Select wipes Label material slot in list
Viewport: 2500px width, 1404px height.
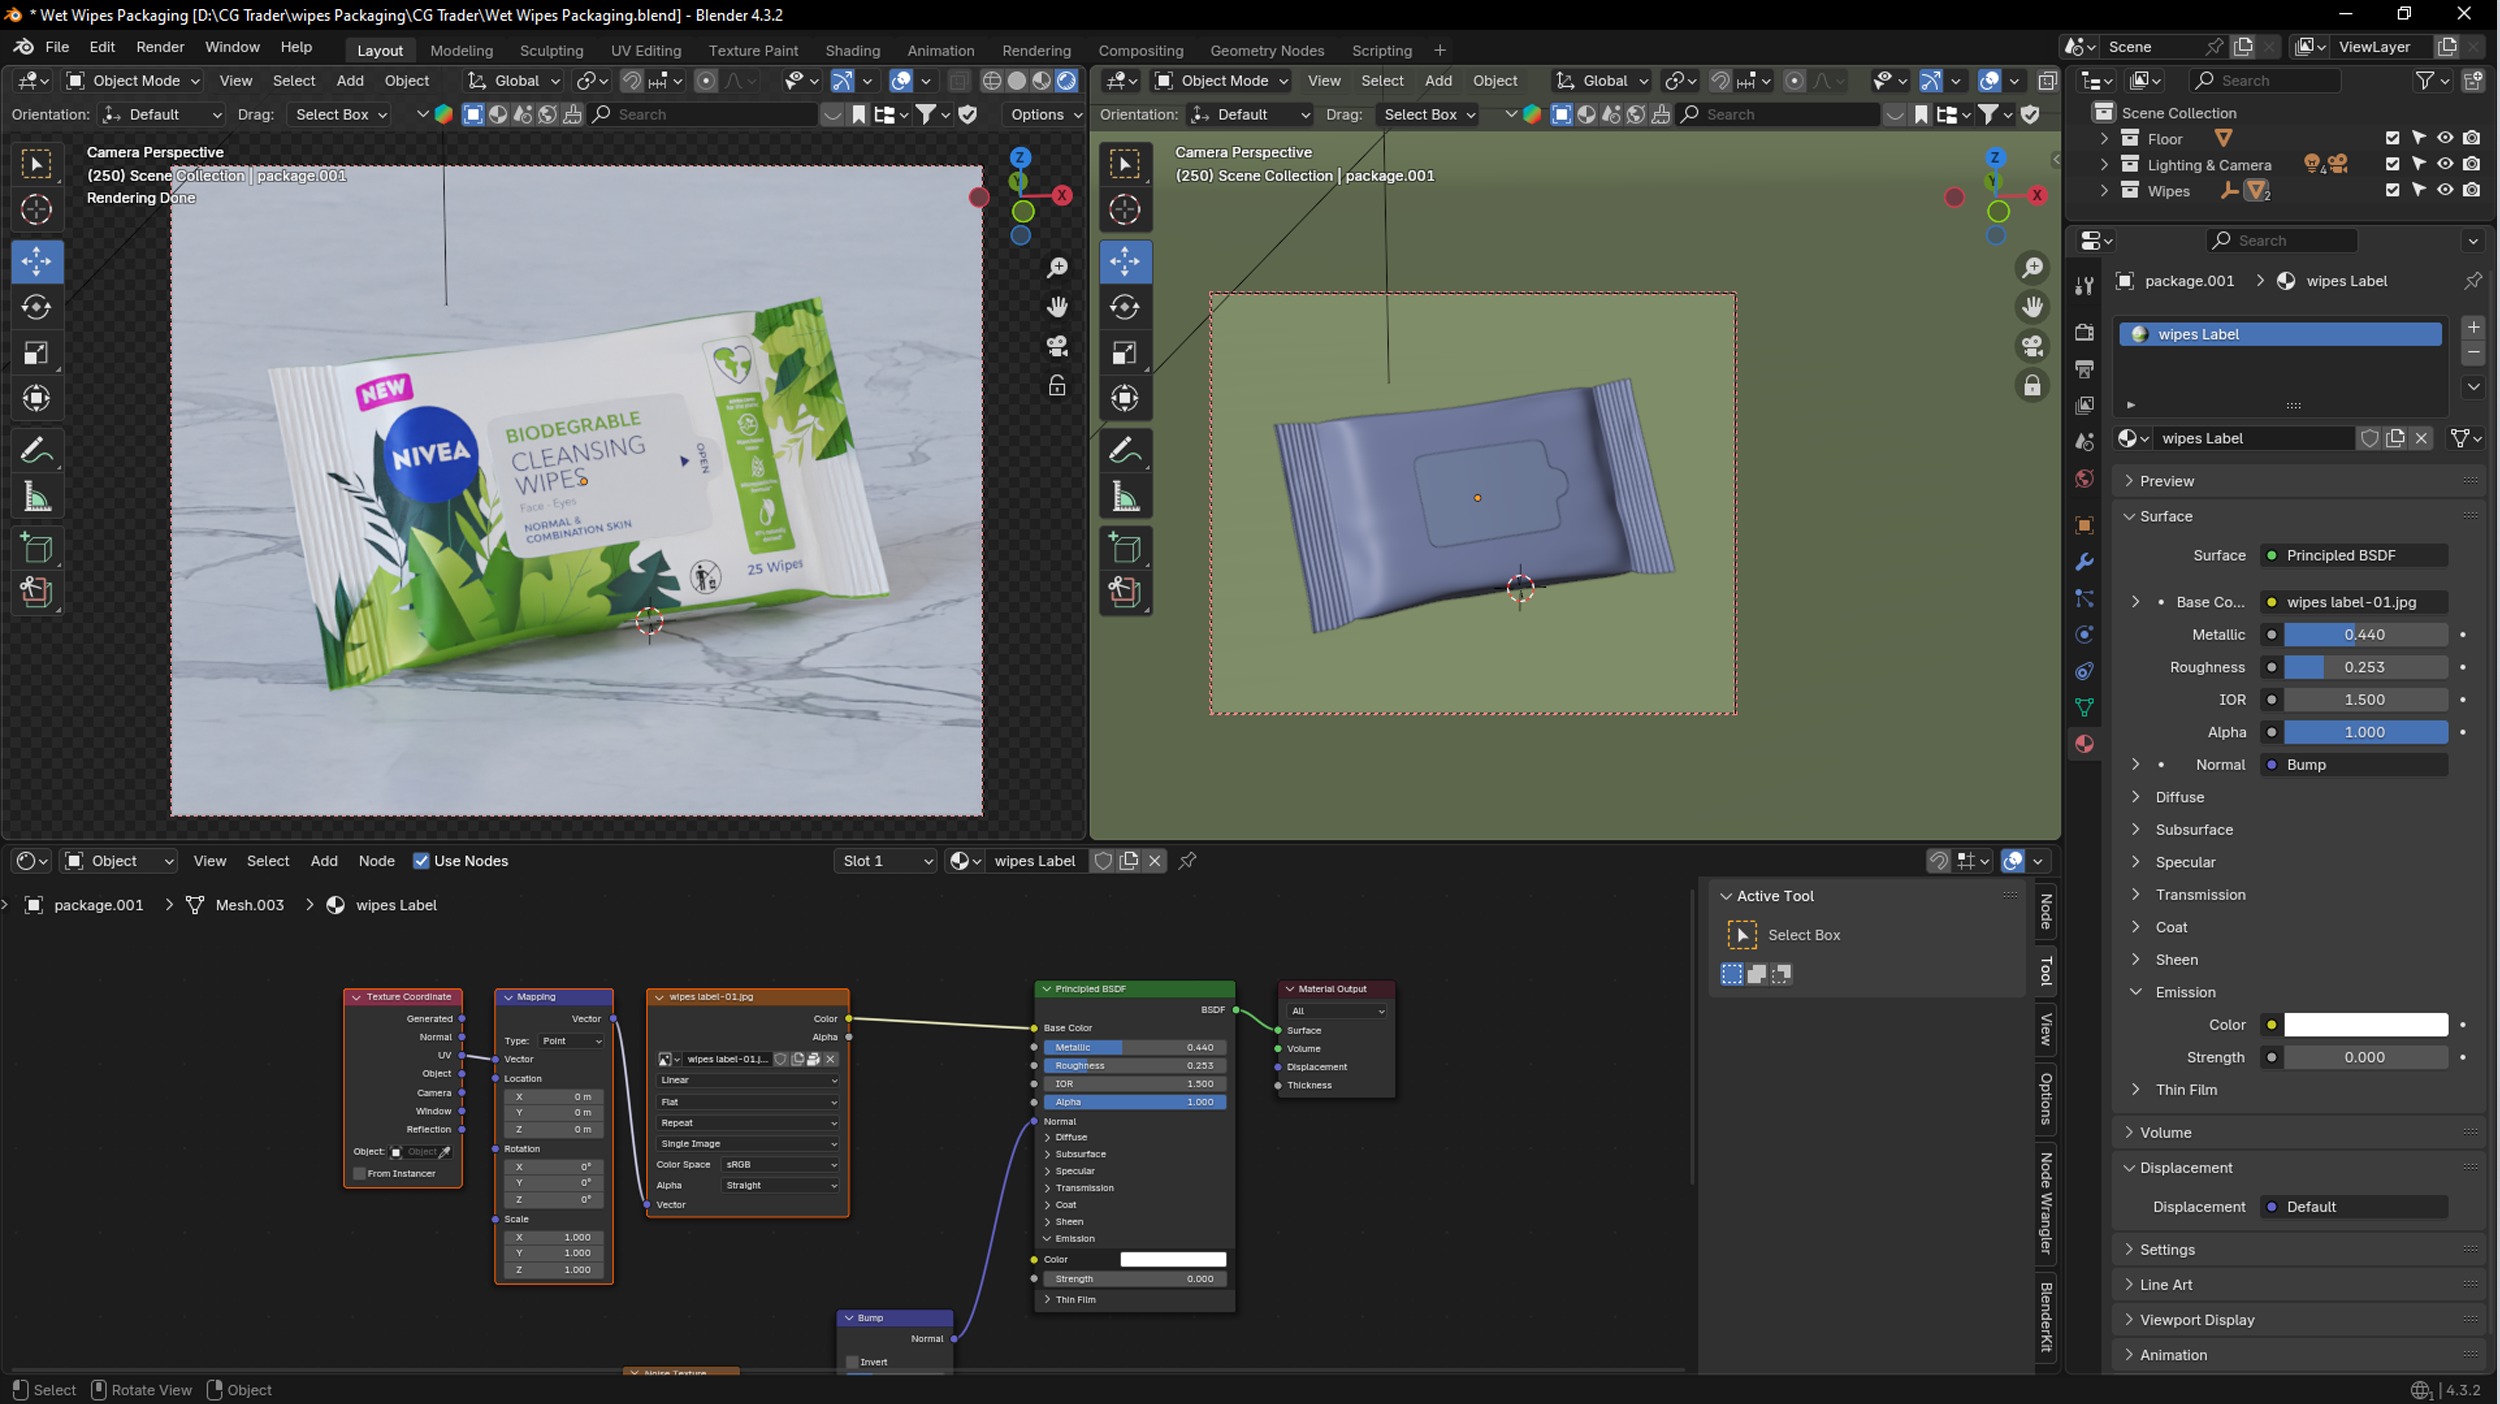[x=2280, y=334]
